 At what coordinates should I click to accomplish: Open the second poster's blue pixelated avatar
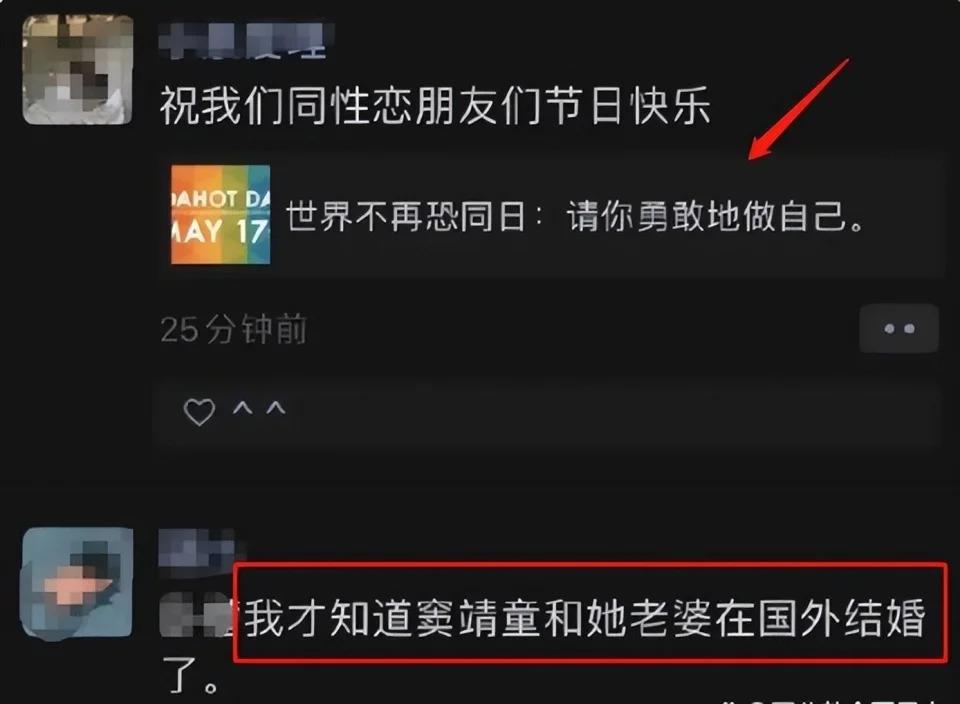[x=77, y=582]
